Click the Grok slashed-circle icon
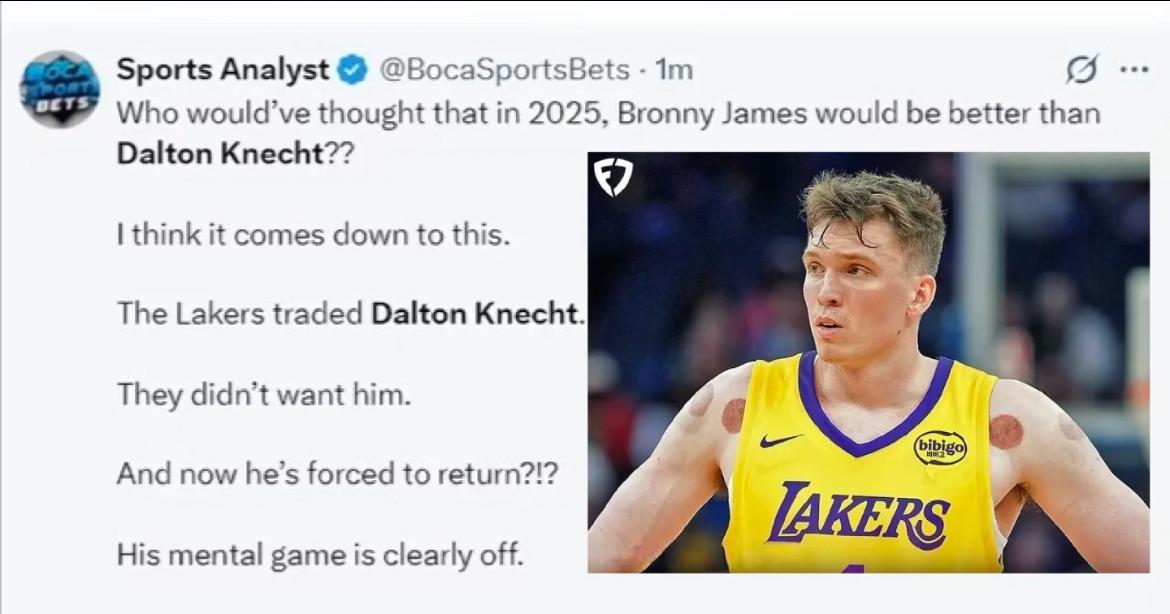The height and width of the screenshot is (614, 1170). pos(1081,70)
